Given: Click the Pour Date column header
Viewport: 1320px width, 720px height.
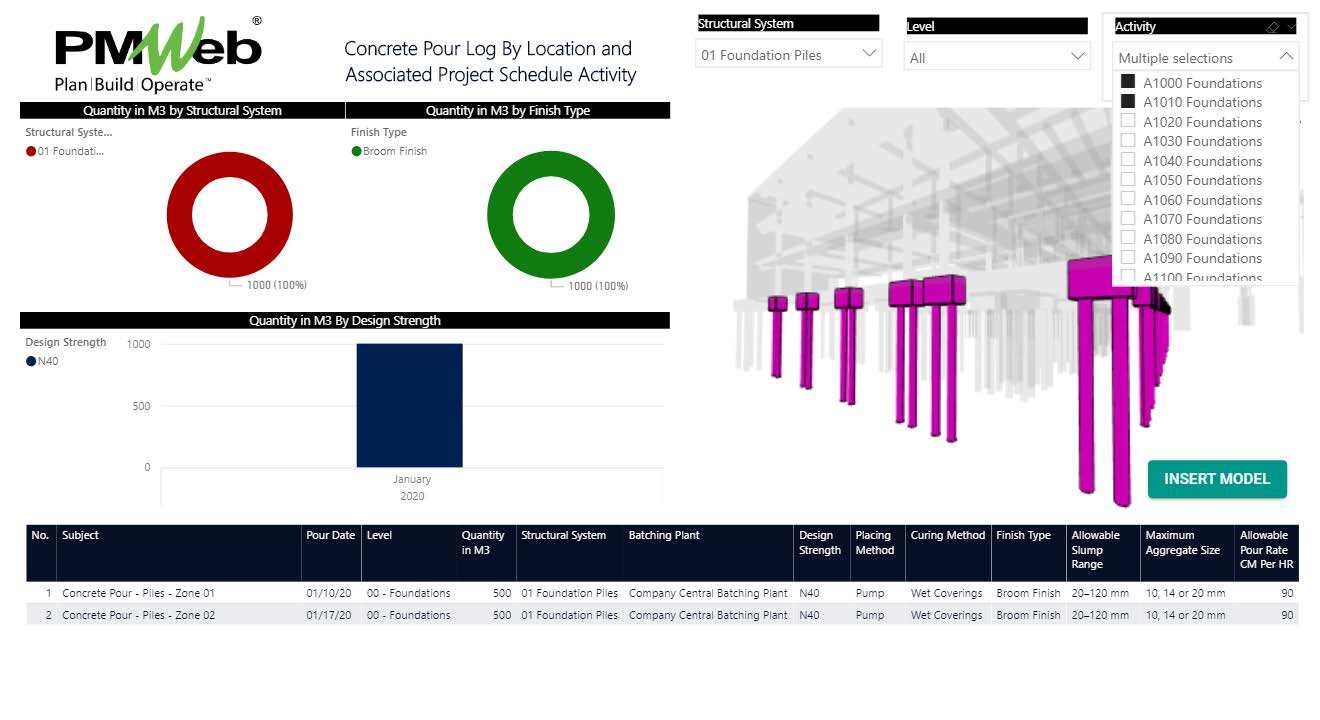Looking at the screenshot, I should [330, 535].
